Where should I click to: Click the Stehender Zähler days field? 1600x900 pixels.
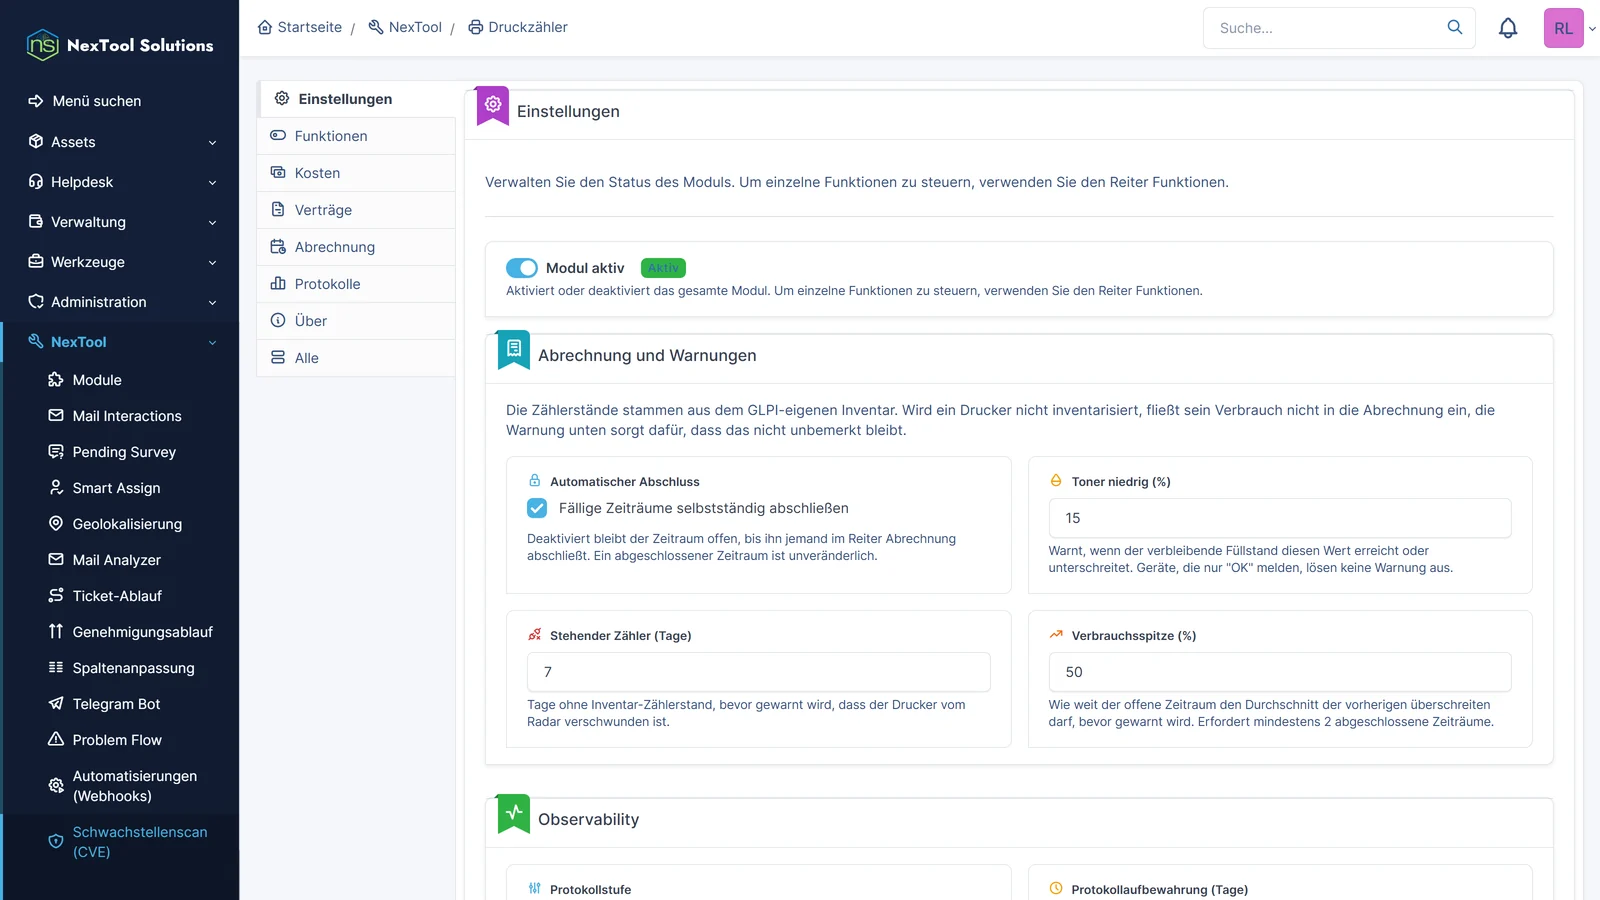point(758,672)
